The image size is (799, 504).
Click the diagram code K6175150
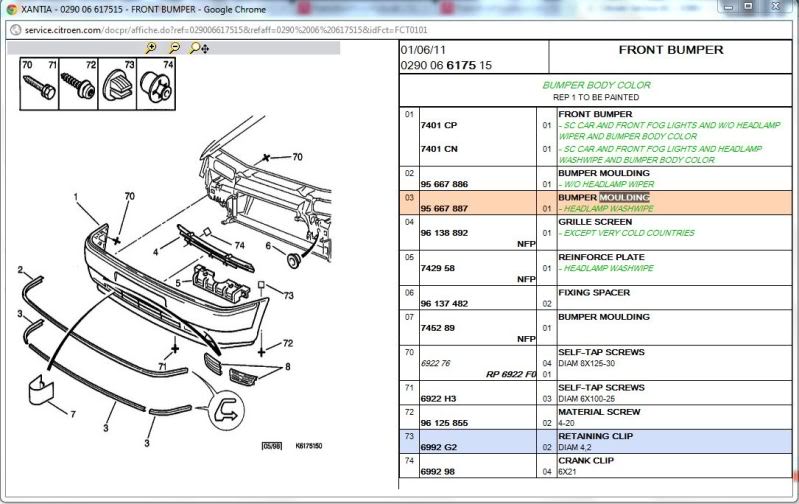coord(309,446)
